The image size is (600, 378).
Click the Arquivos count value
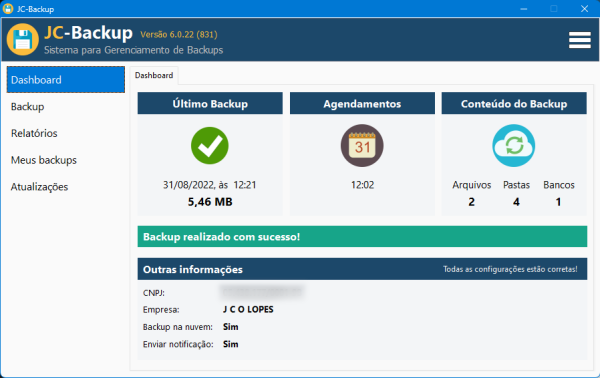tap(471, 202)
